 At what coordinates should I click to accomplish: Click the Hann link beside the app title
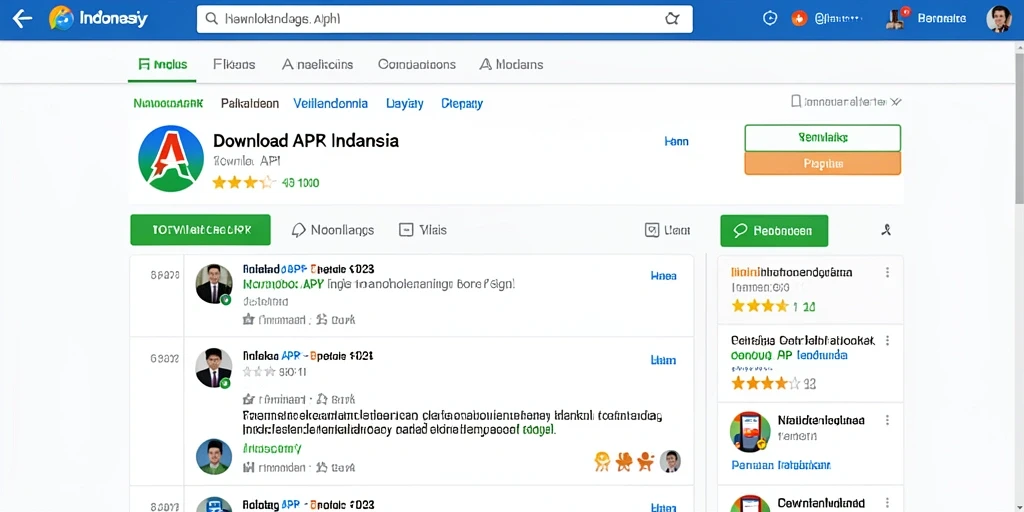676,141
